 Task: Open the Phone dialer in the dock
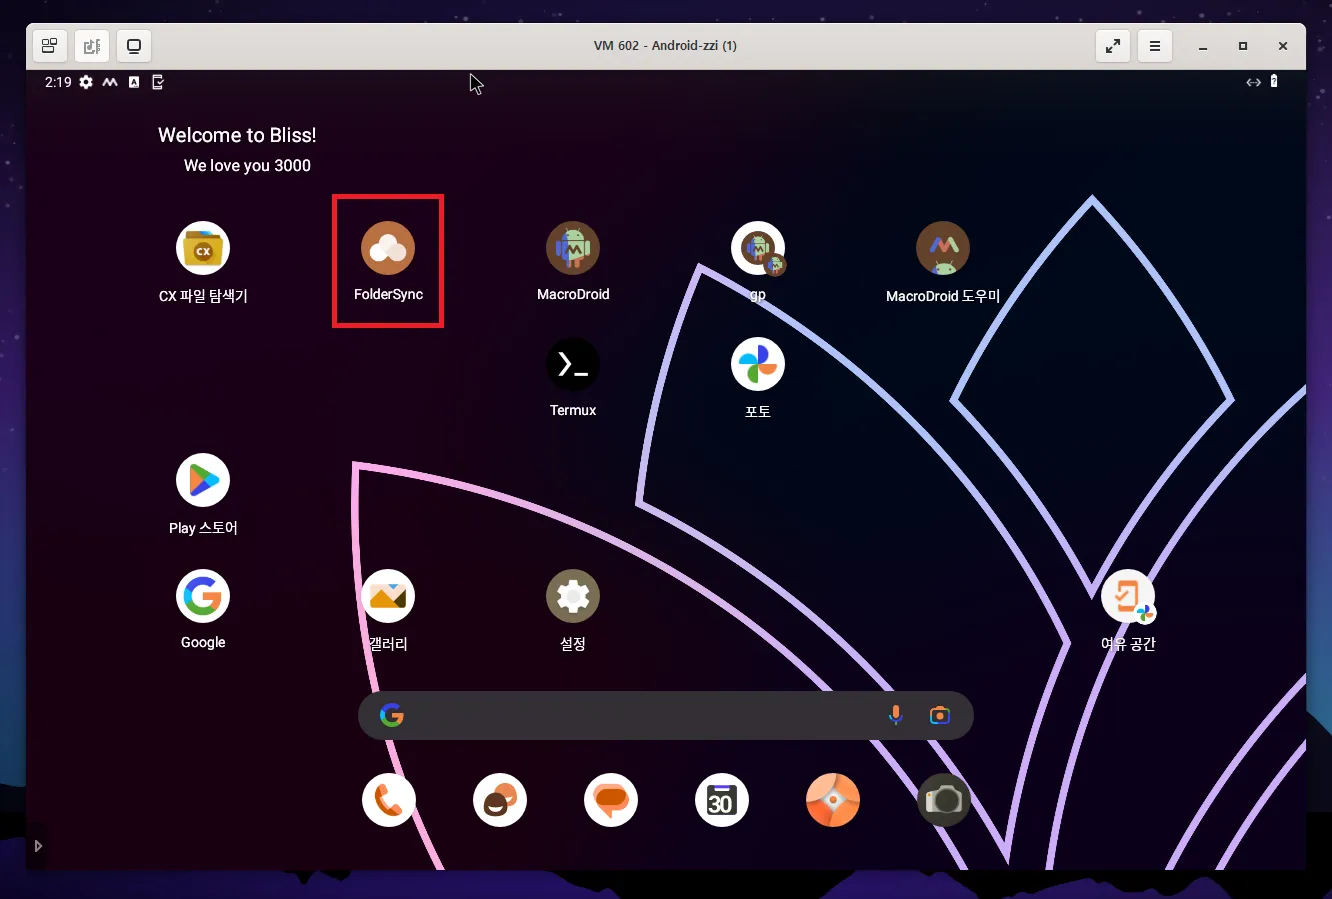click(388, 800)
